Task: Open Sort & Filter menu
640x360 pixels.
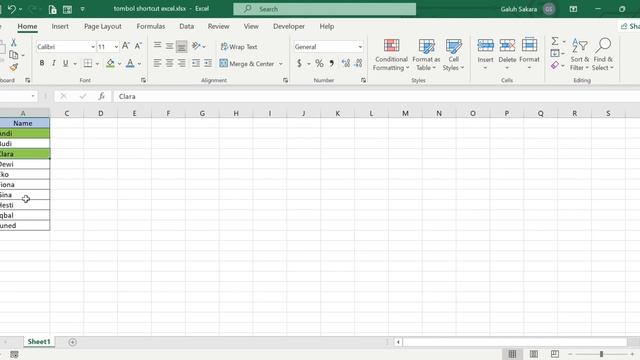Action: pyautogui.click(x=580, y=55)
